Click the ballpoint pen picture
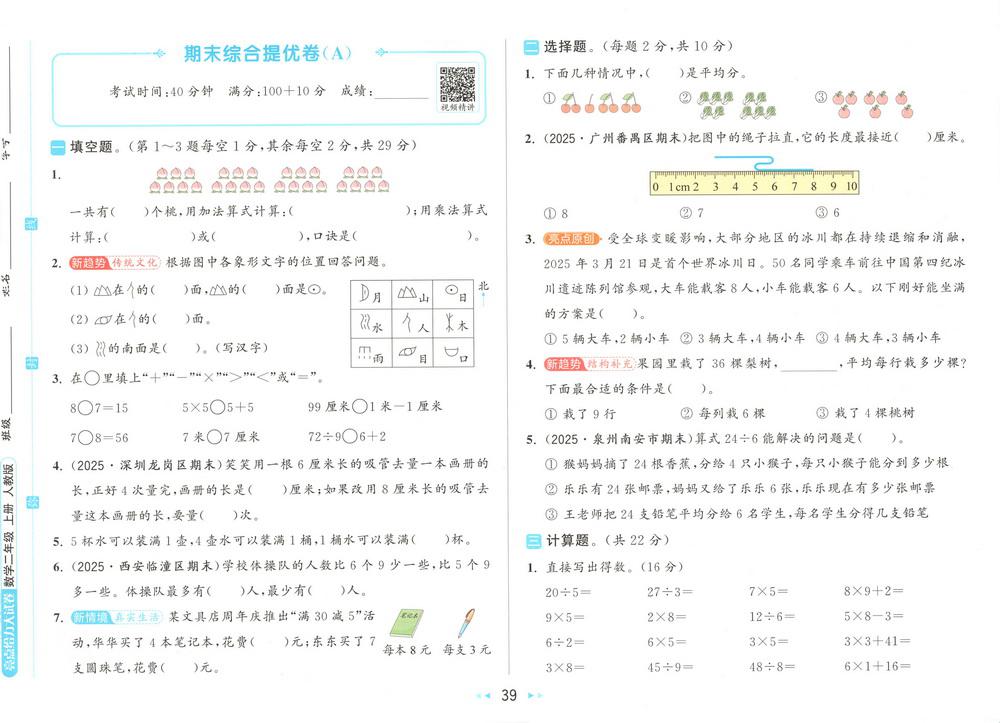 [467, 624]
